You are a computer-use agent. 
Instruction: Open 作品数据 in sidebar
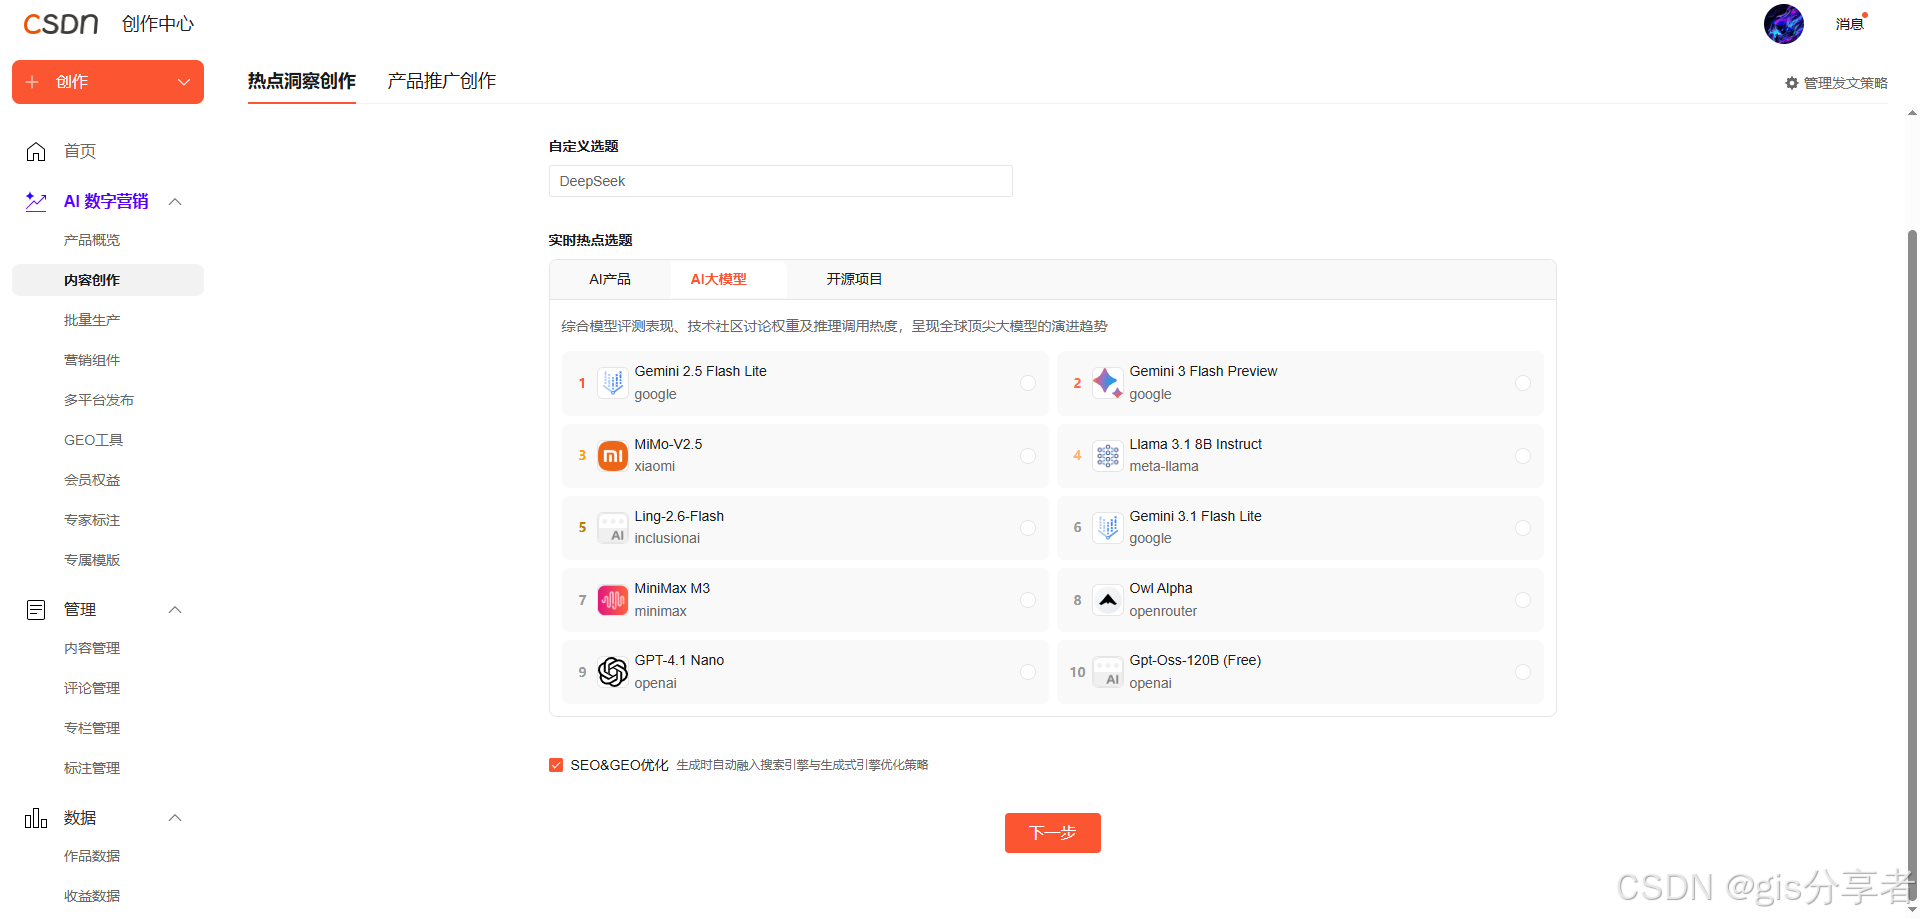(92, 856)
